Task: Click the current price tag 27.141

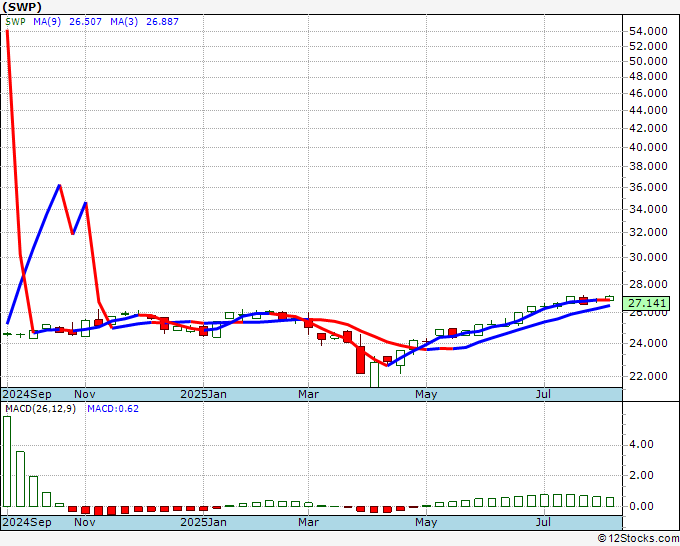Action: point(646,303)
